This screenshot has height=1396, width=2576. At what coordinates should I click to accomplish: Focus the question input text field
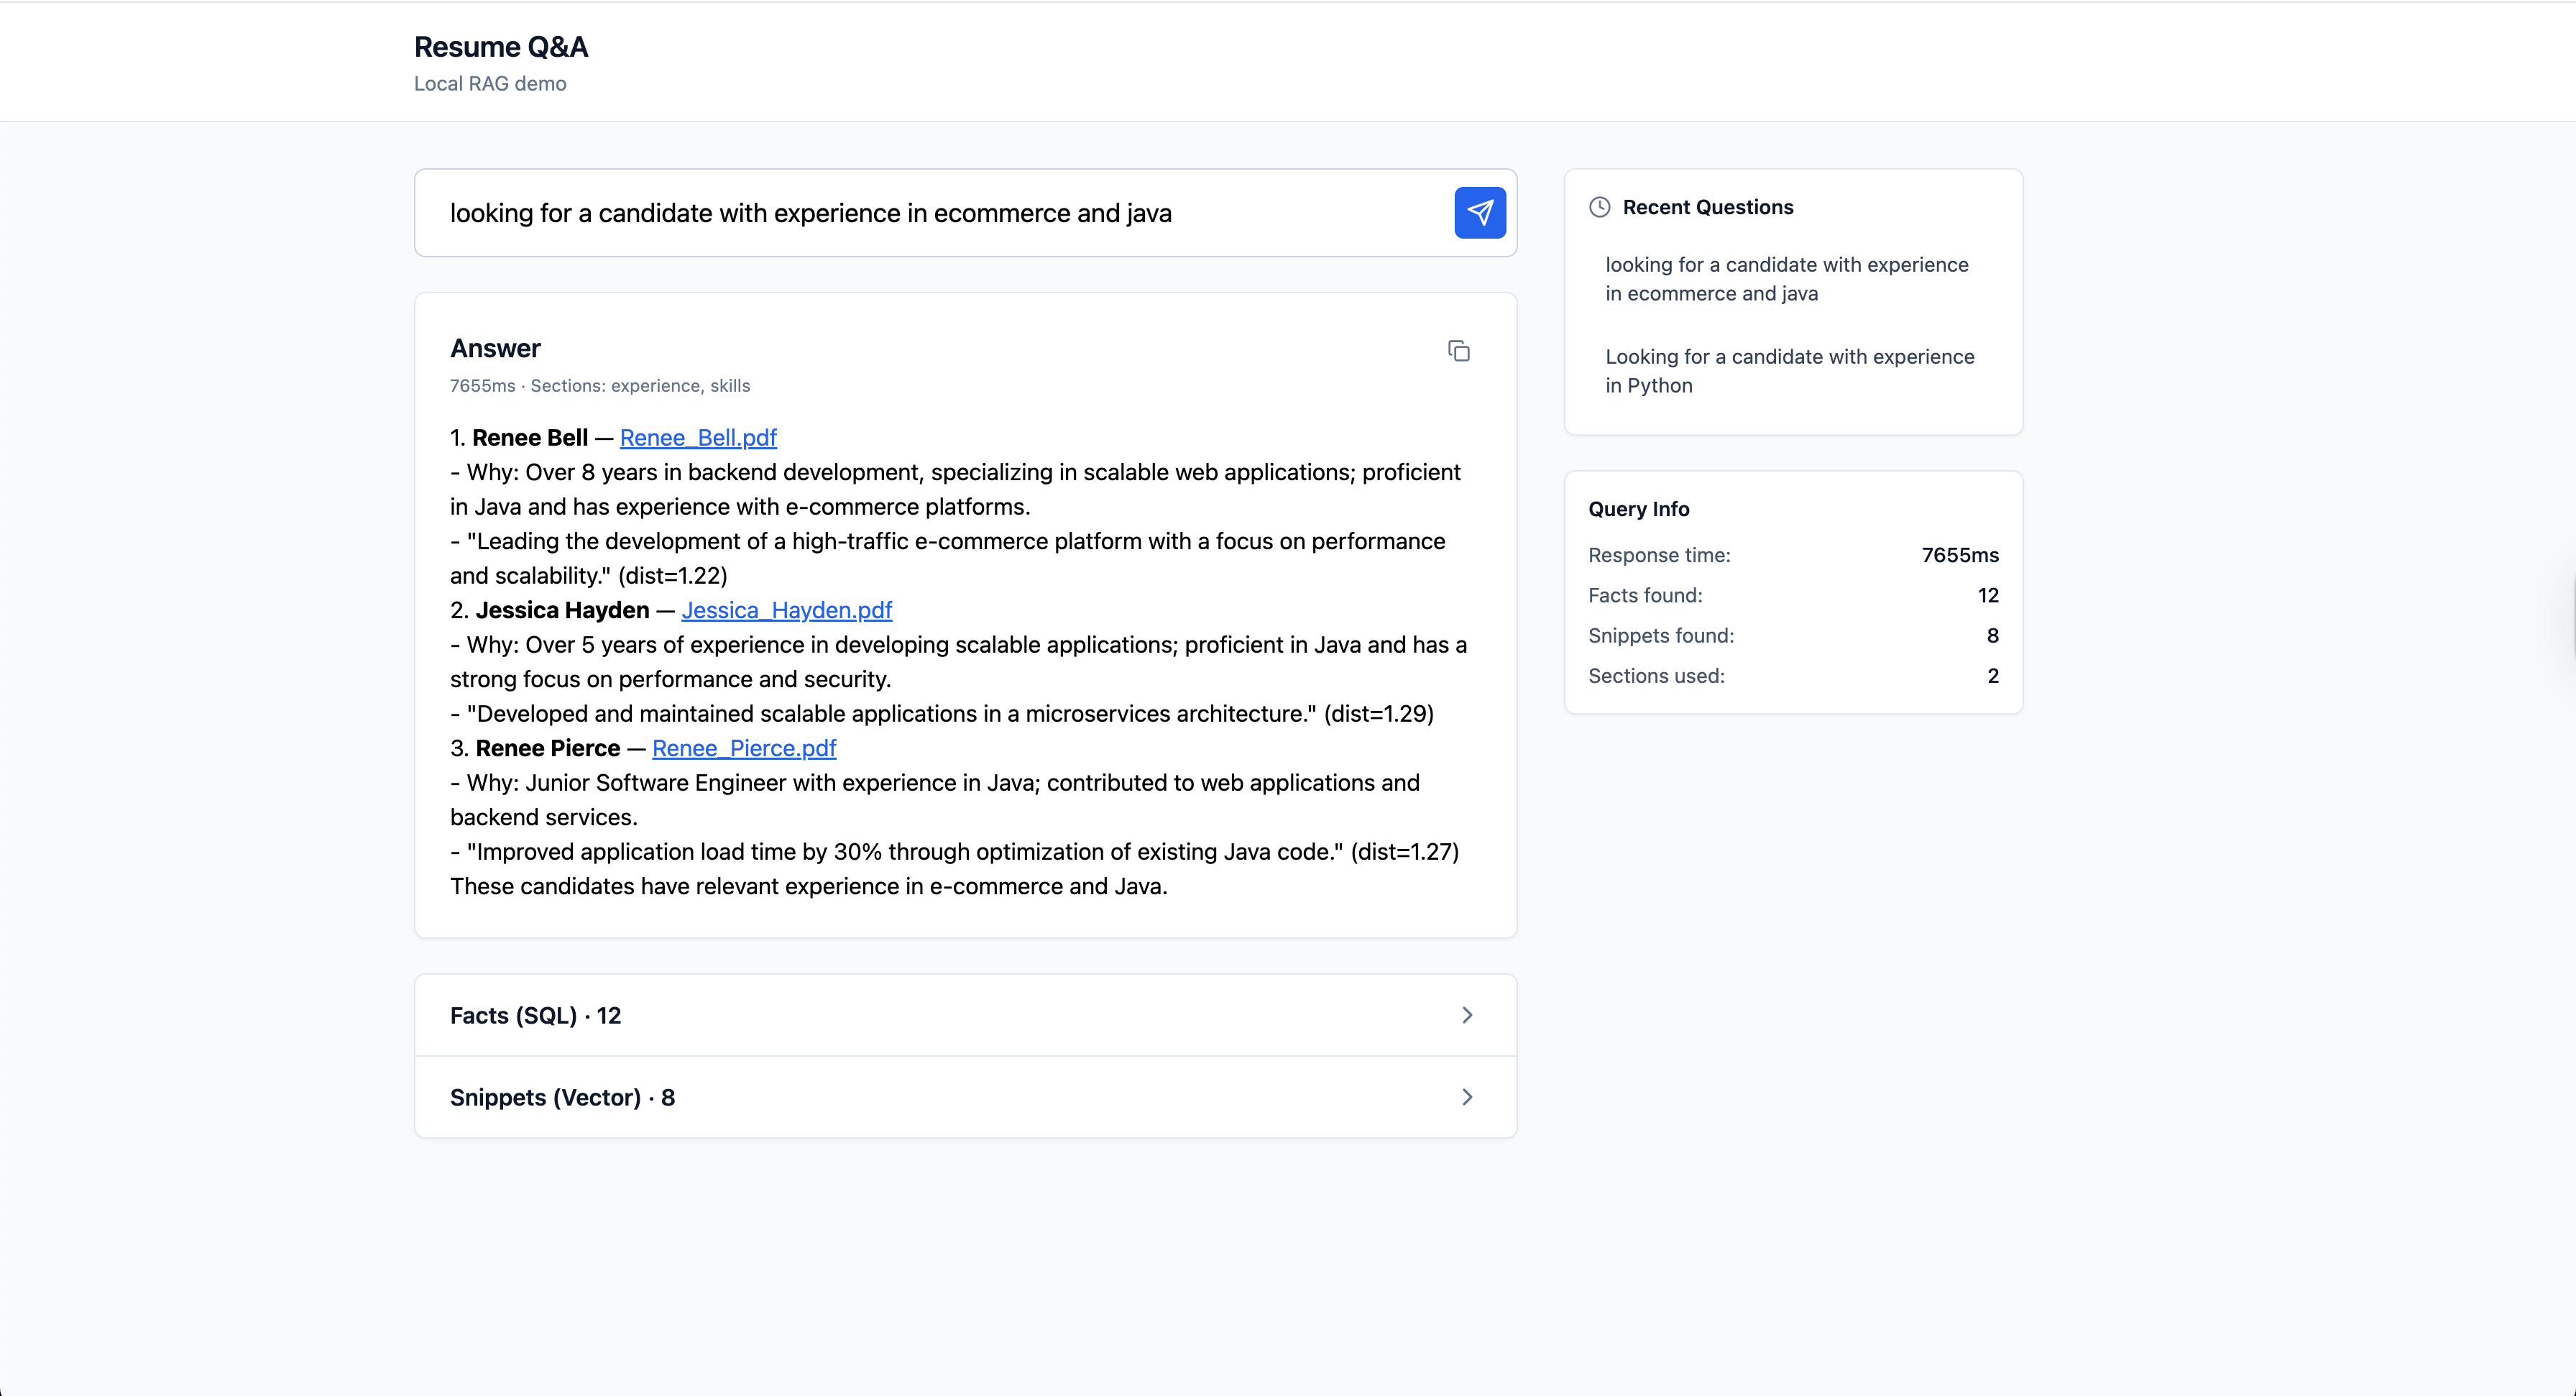pyautogui.click(x=930, y=213)
